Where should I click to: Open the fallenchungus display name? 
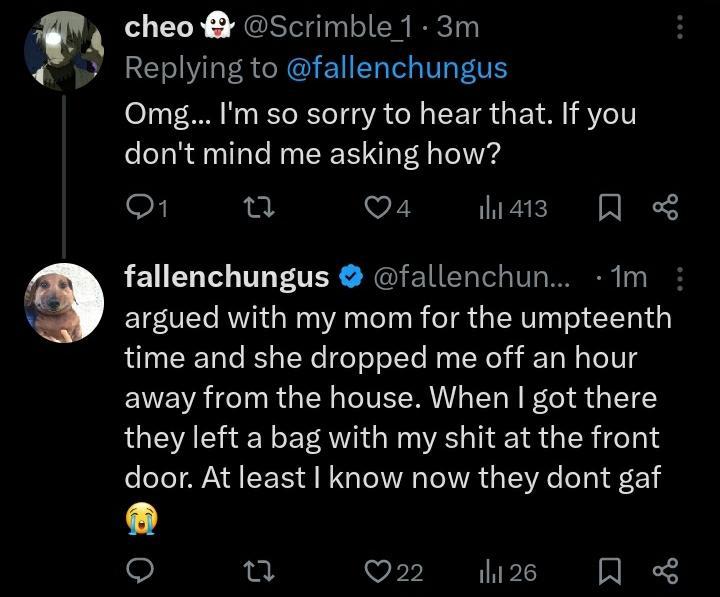[x=226, y=277]
